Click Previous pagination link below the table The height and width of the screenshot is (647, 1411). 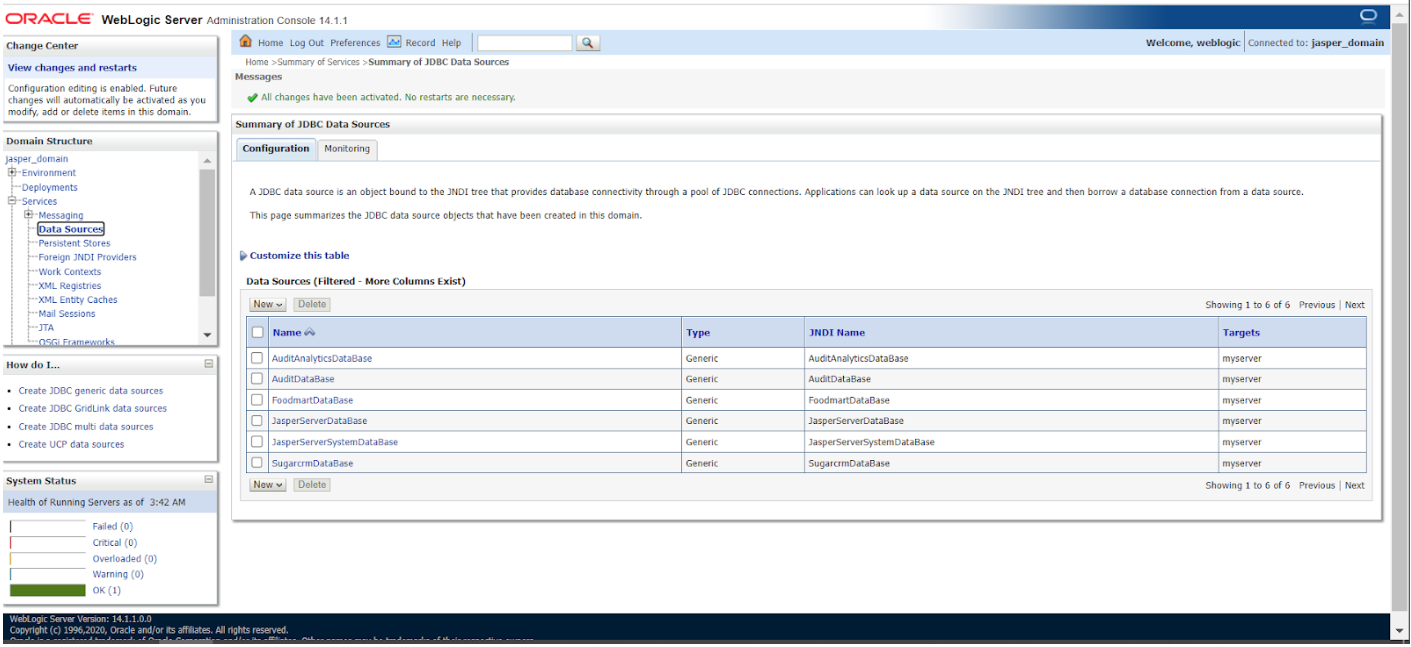pos(1317,485)
